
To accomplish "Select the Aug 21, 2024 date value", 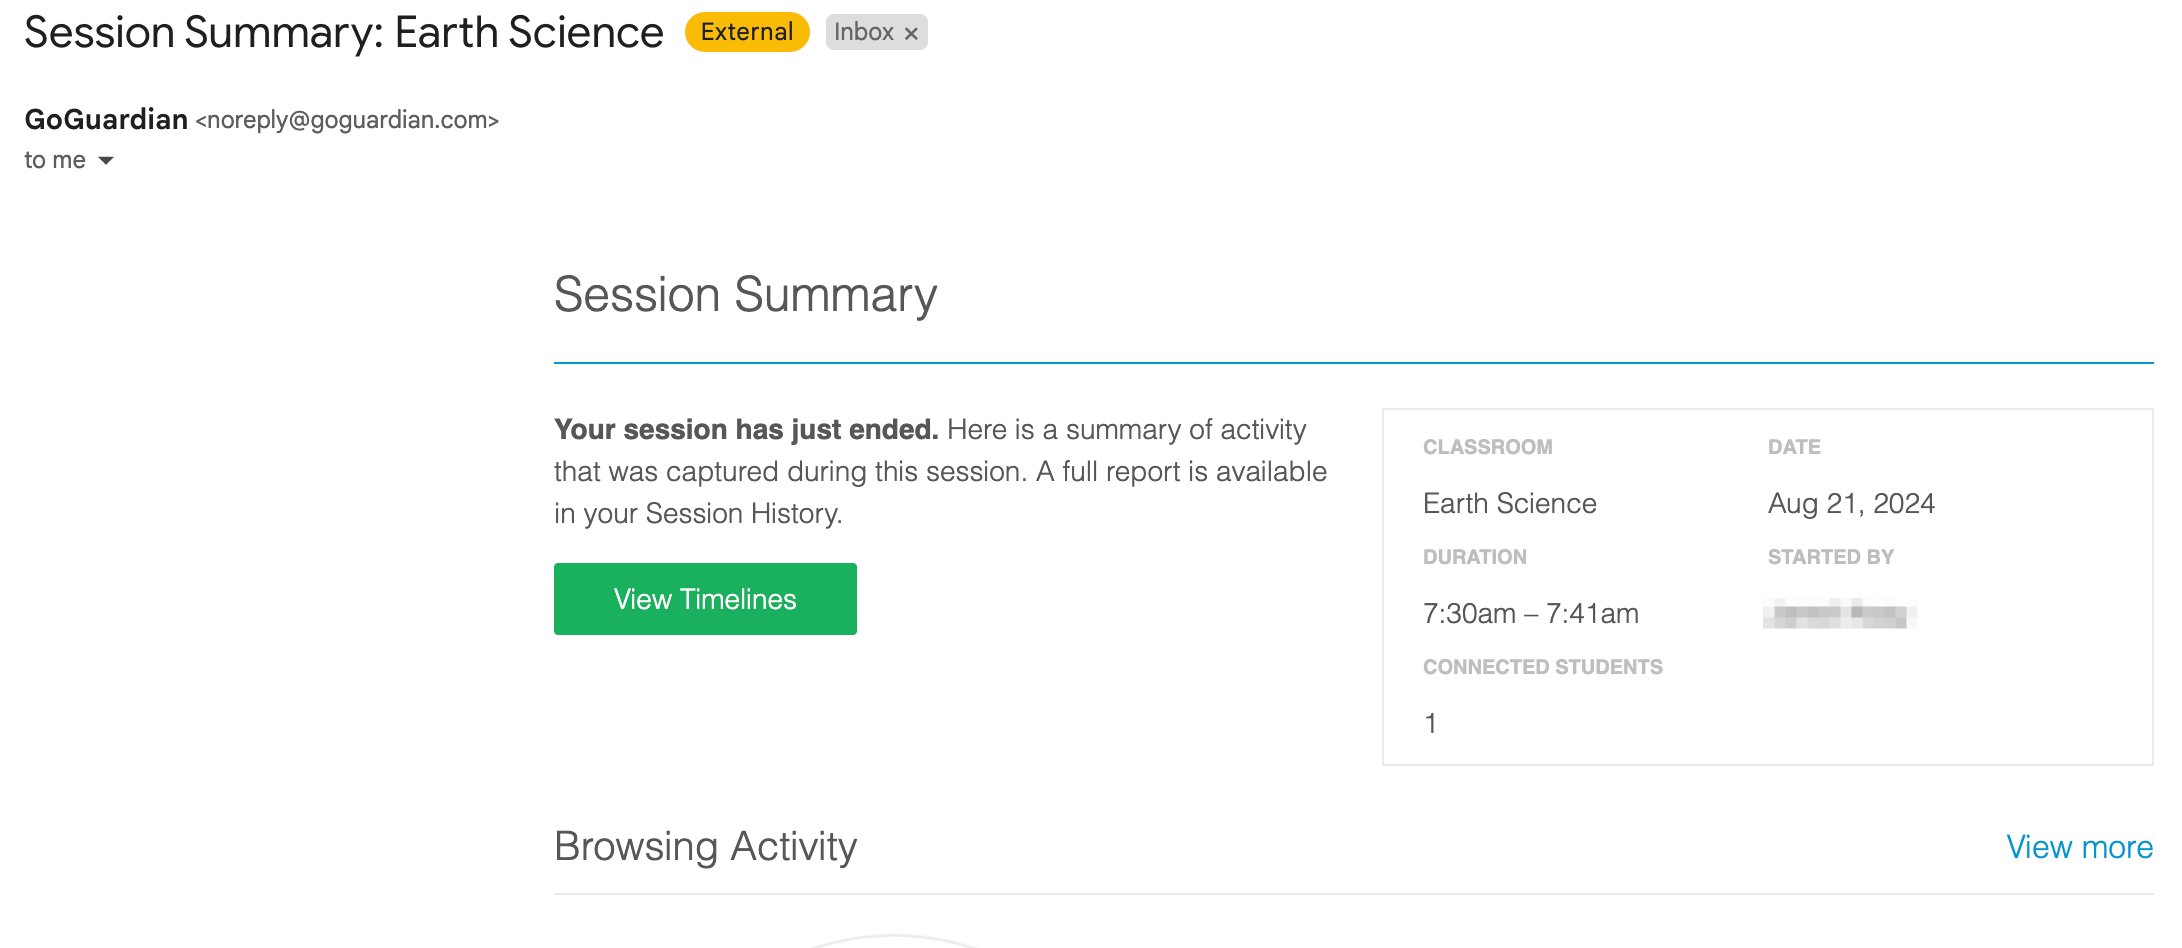I will point(1851,503).
